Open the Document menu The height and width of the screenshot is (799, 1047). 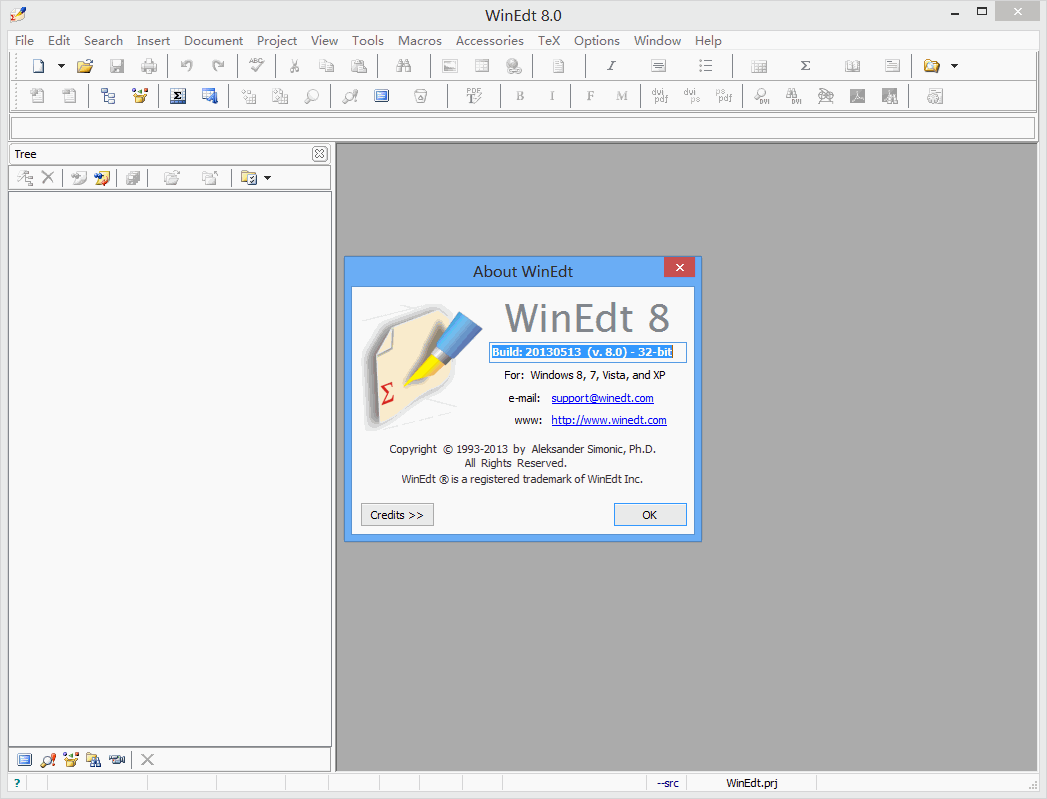point(214,41)
